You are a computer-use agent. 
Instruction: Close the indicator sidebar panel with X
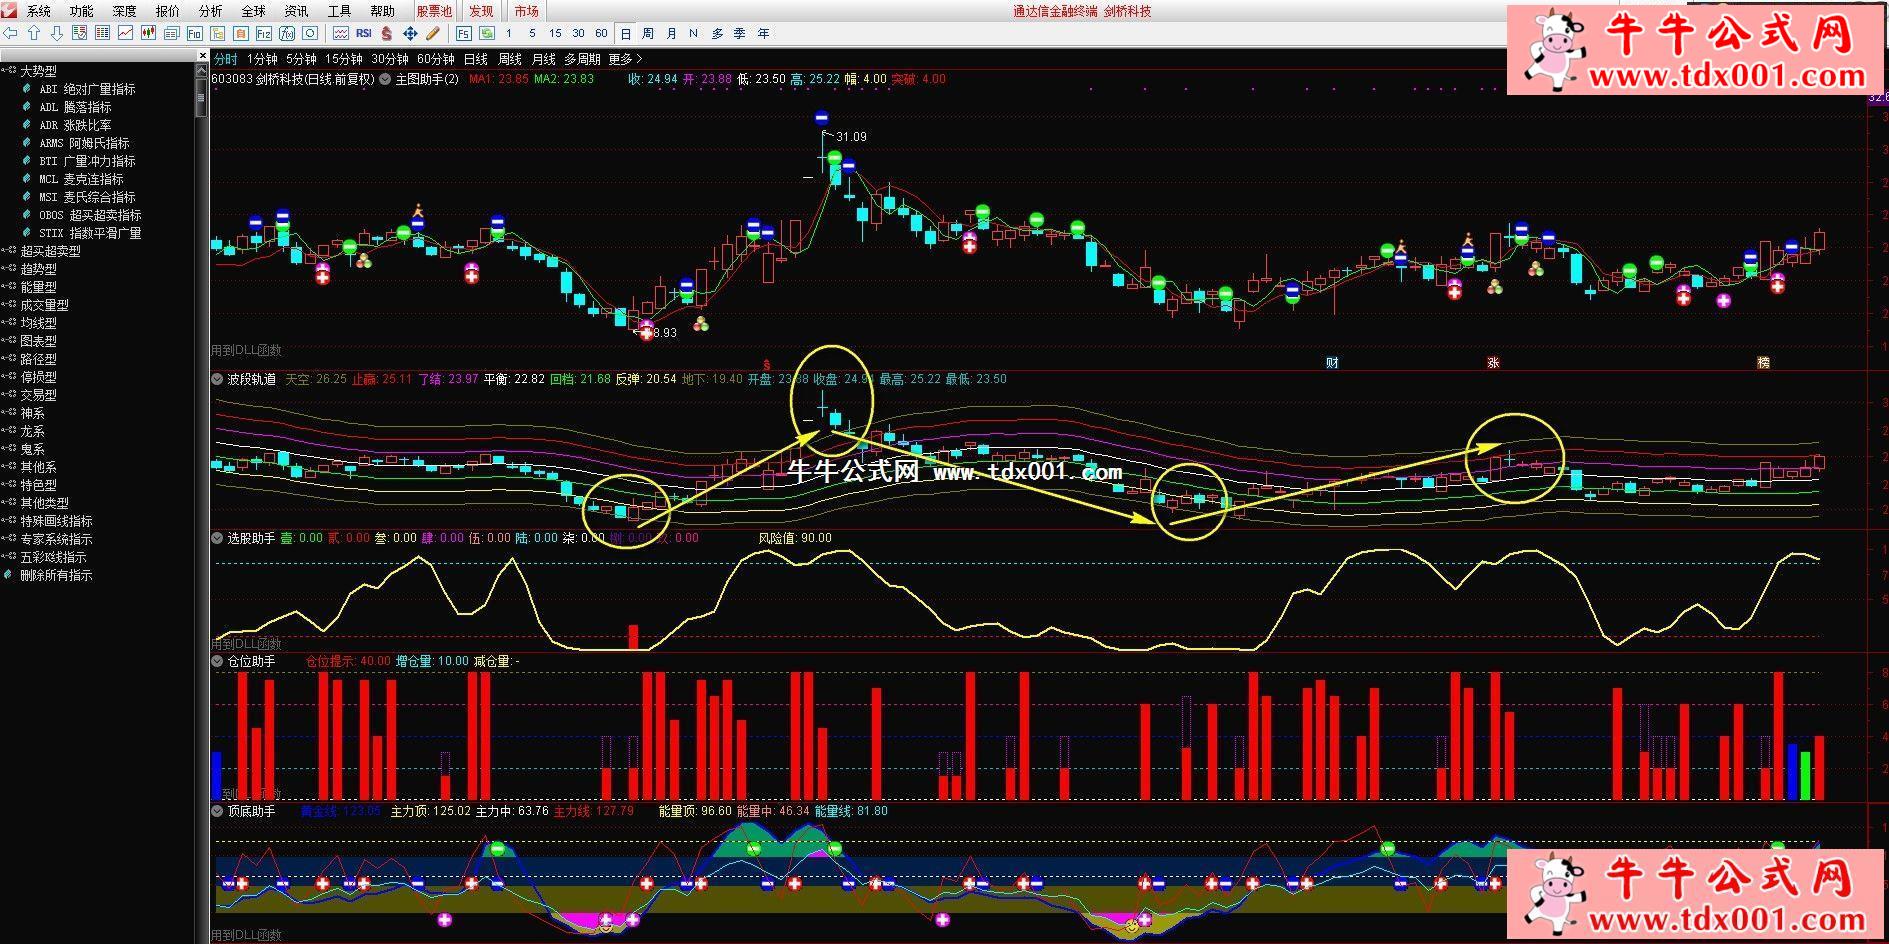tap(203, 56)
